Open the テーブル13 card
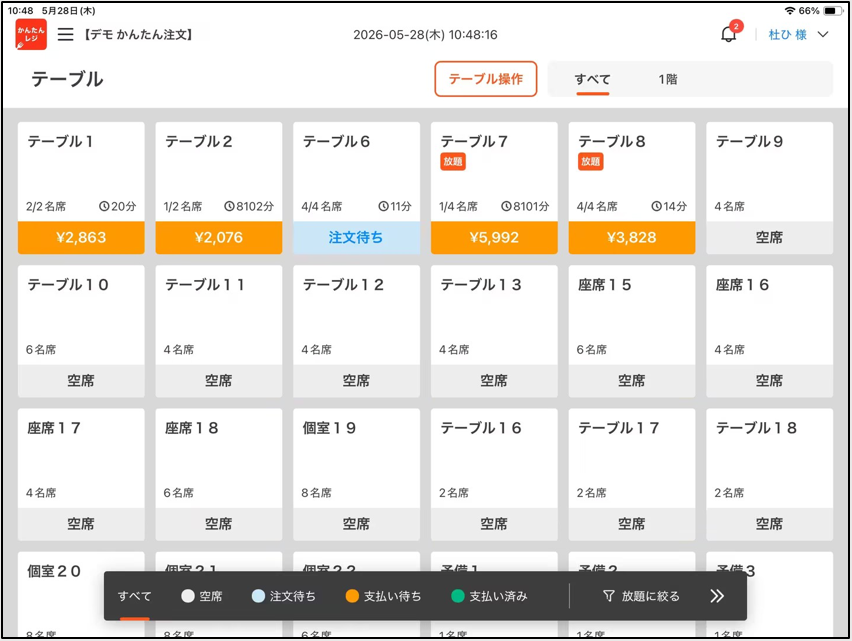 click(494, 331)
